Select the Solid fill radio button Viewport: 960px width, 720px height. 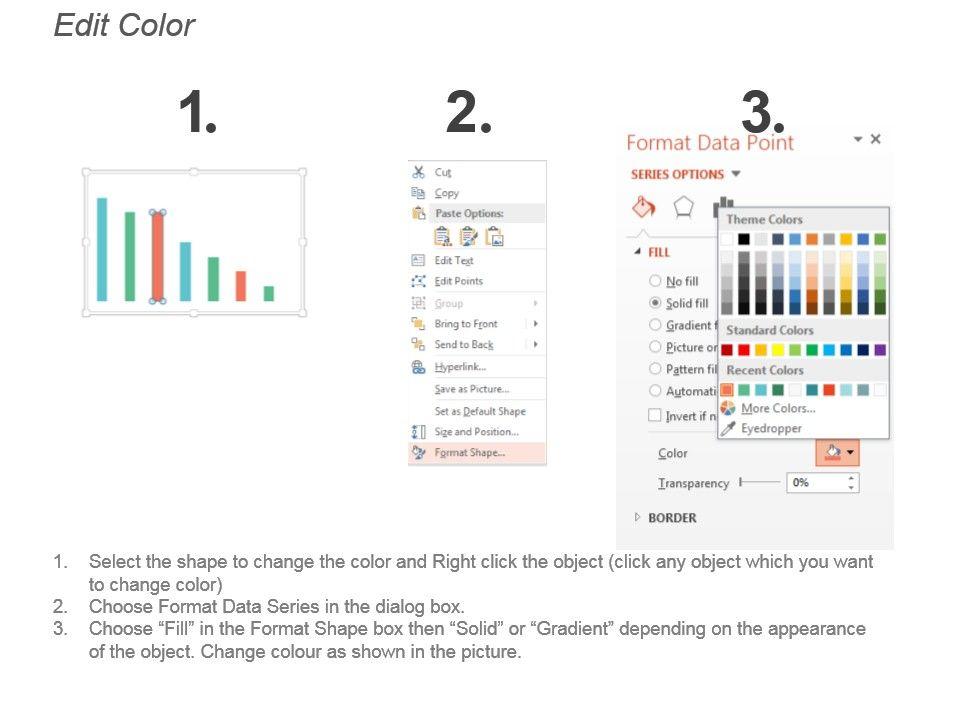point(656,303)
